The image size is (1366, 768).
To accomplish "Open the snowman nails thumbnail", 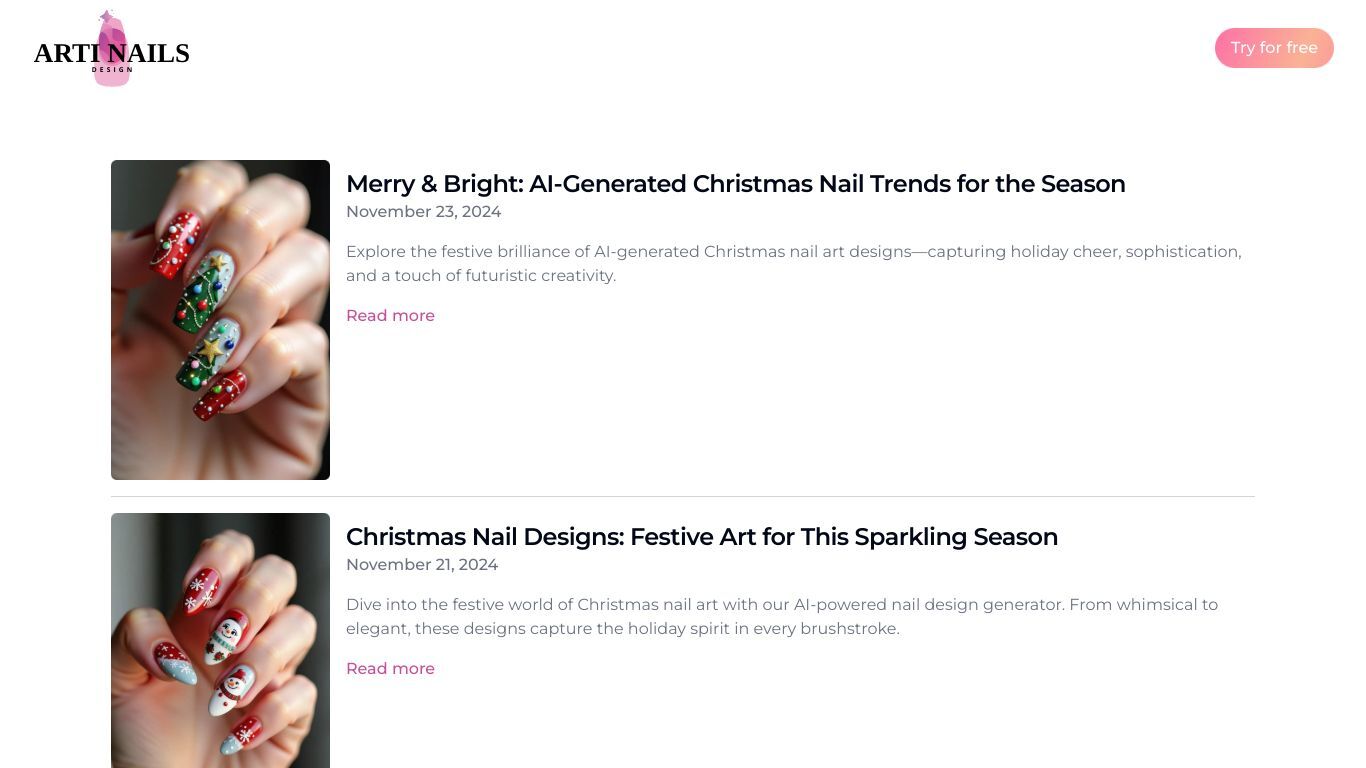I will tap(220, 640).
